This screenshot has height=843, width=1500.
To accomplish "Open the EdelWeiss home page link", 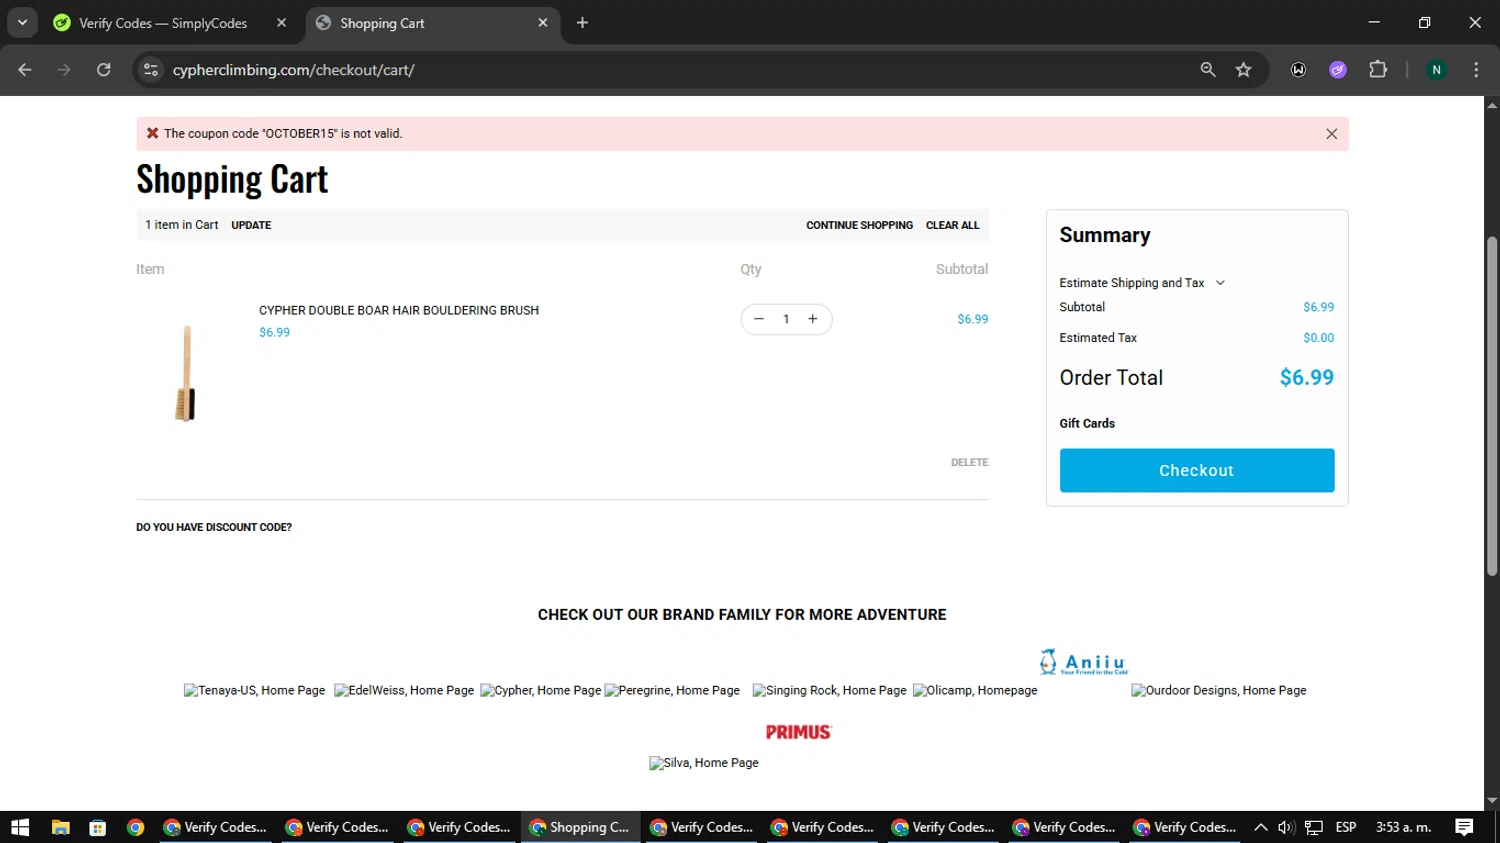I will [x=404, y=690].
